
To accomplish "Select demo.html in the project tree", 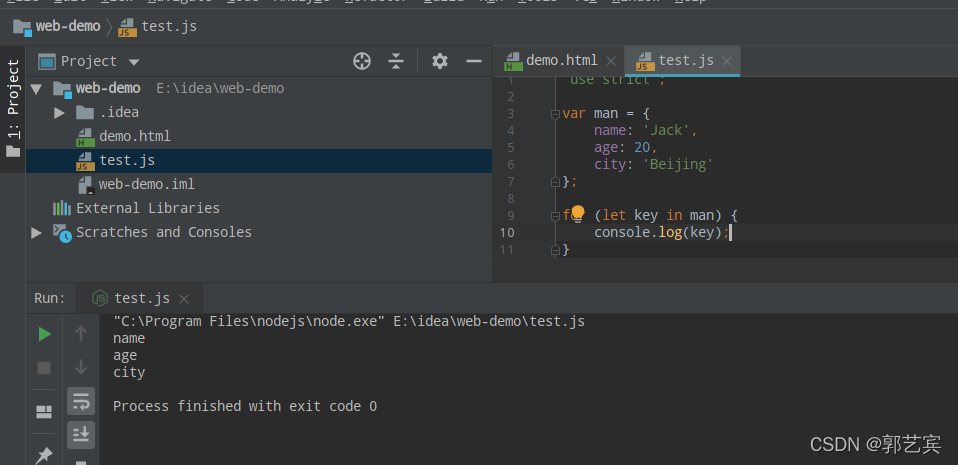I will point(134,136).
